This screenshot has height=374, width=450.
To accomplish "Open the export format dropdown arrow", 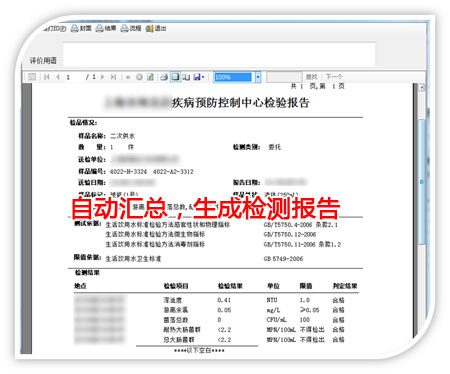I will tap(203, 77).
